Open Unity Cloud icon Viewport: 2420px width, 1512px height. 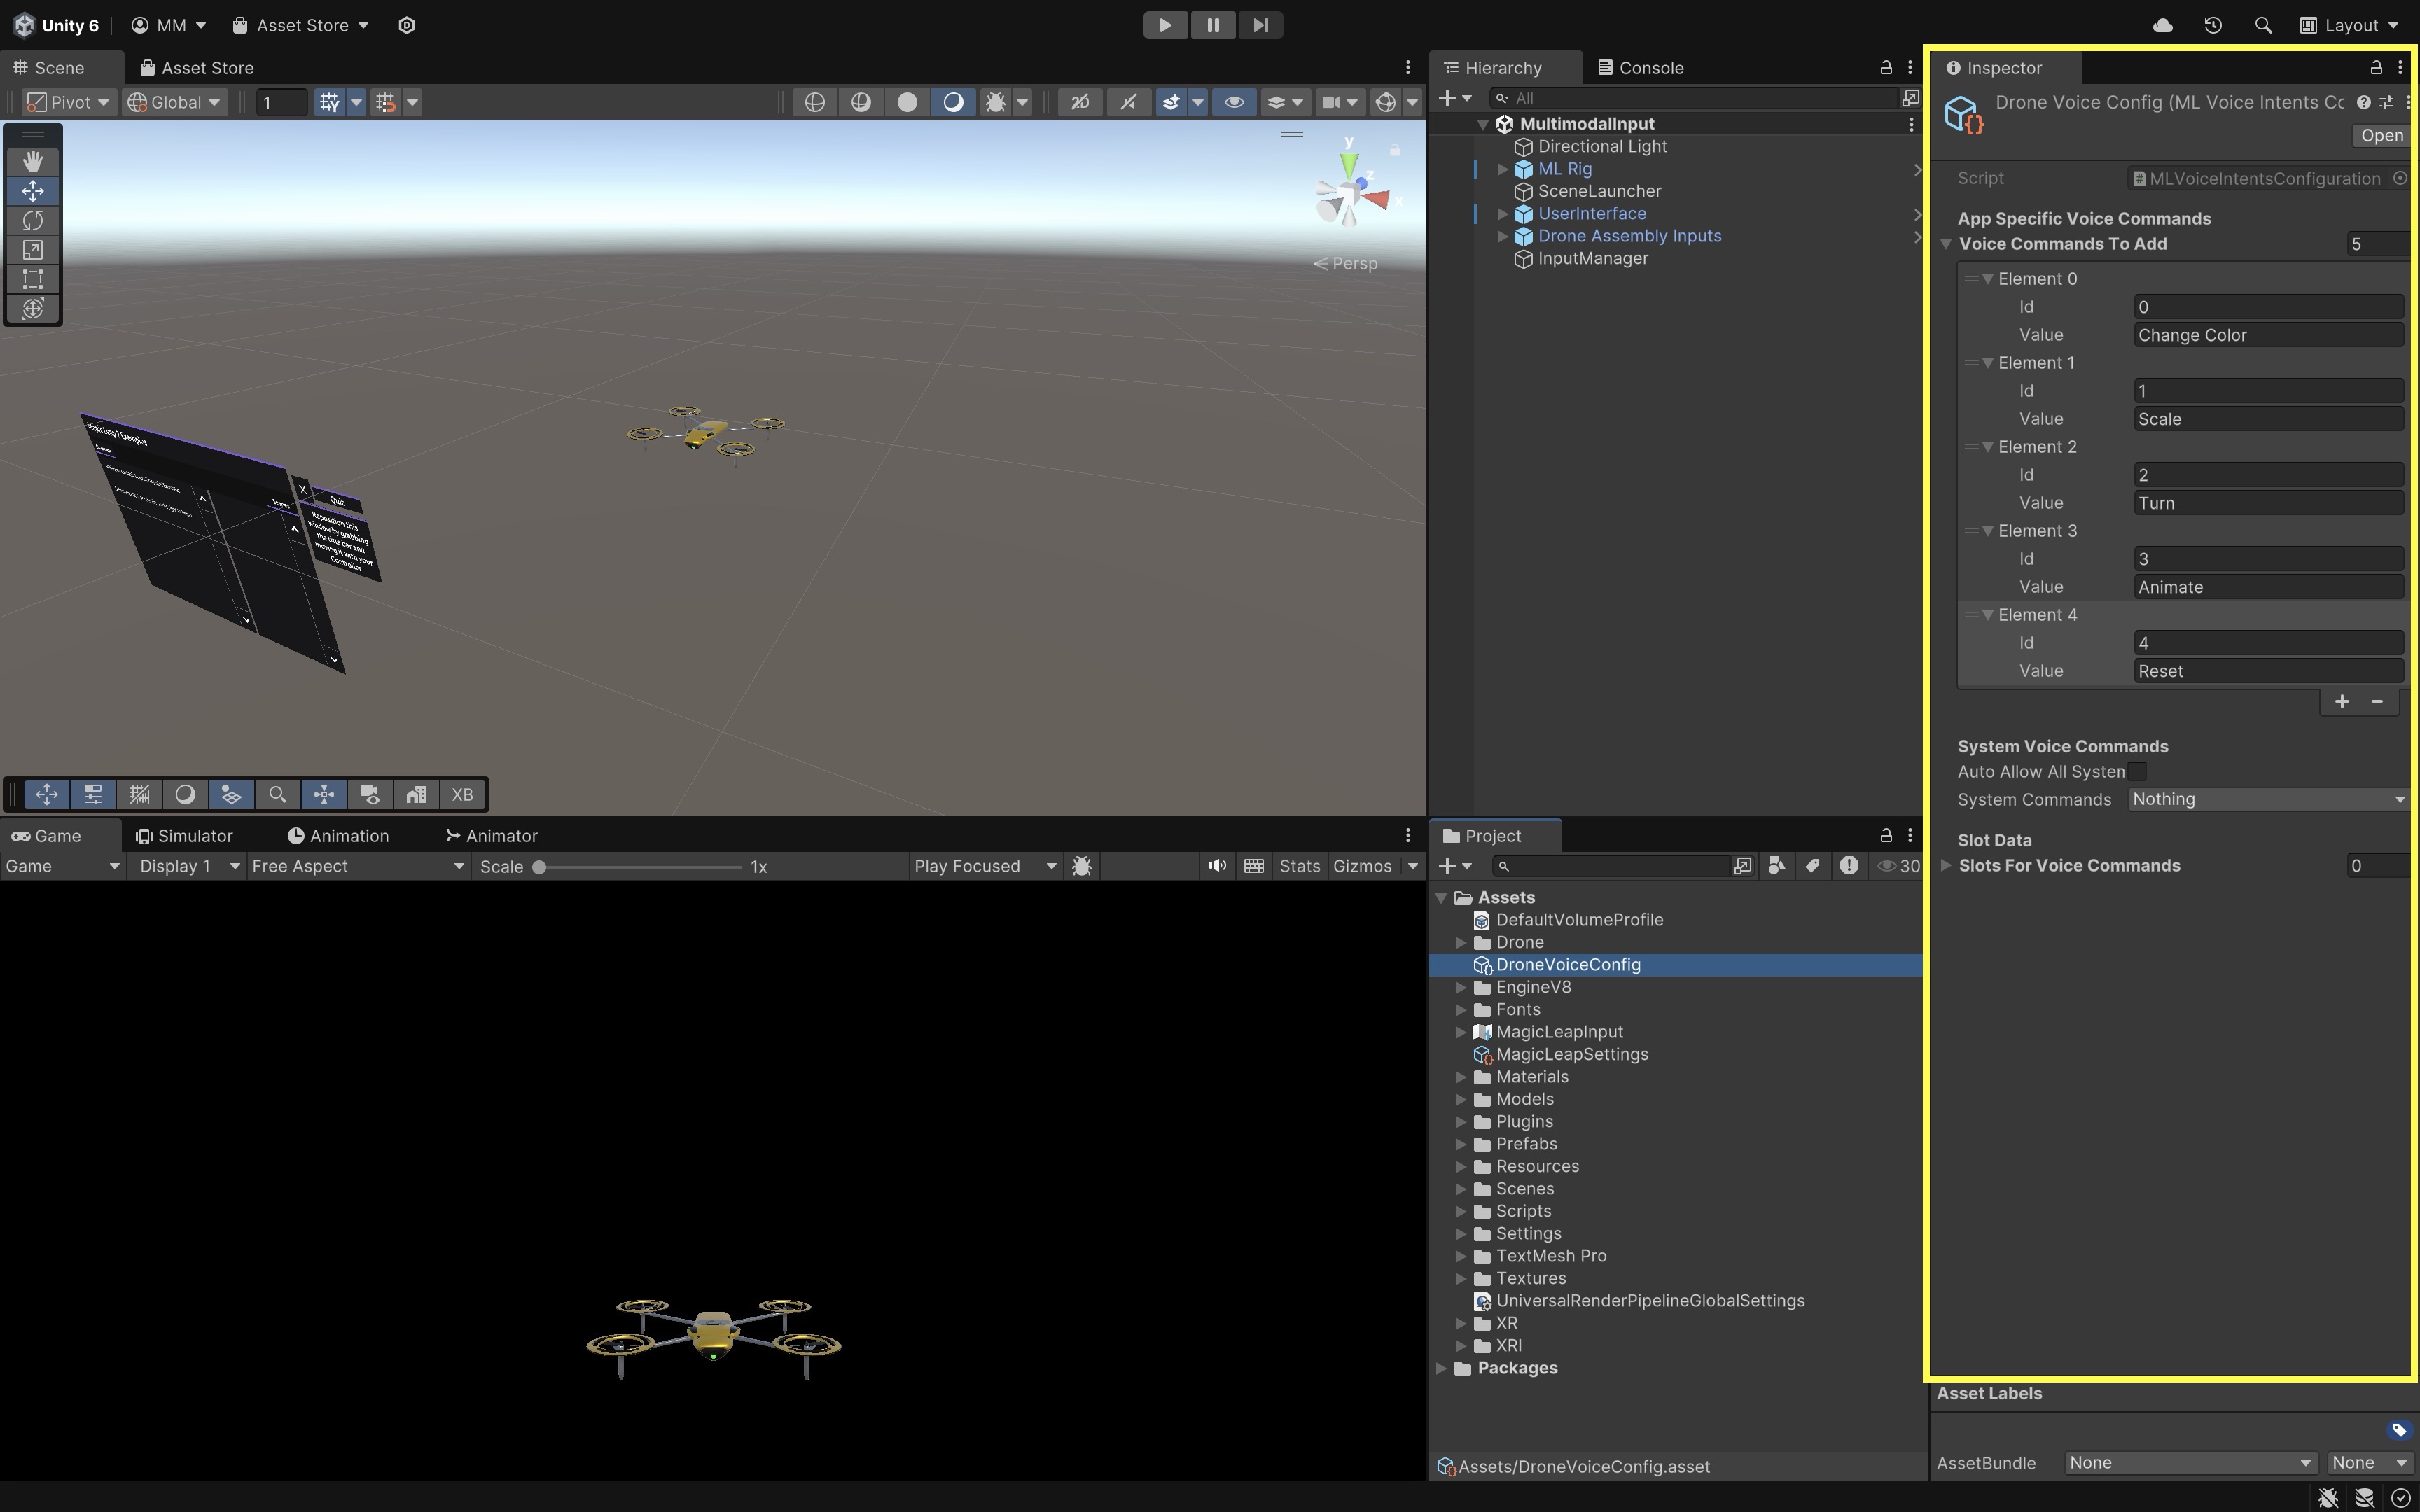2162,25
